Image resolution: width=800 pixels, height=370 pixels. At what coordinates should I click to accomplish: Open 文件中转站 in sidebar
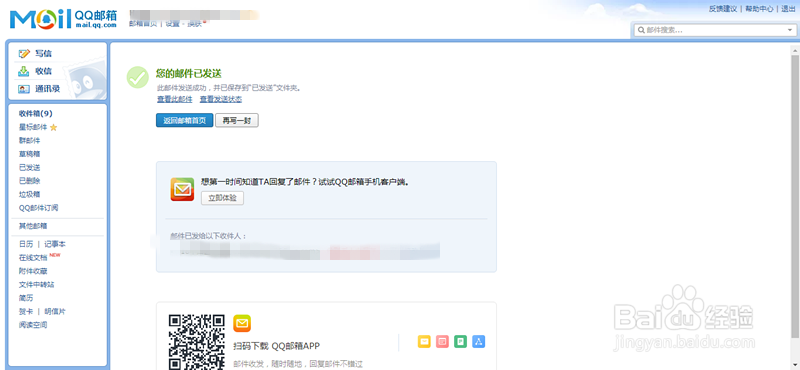pos(36,285)
